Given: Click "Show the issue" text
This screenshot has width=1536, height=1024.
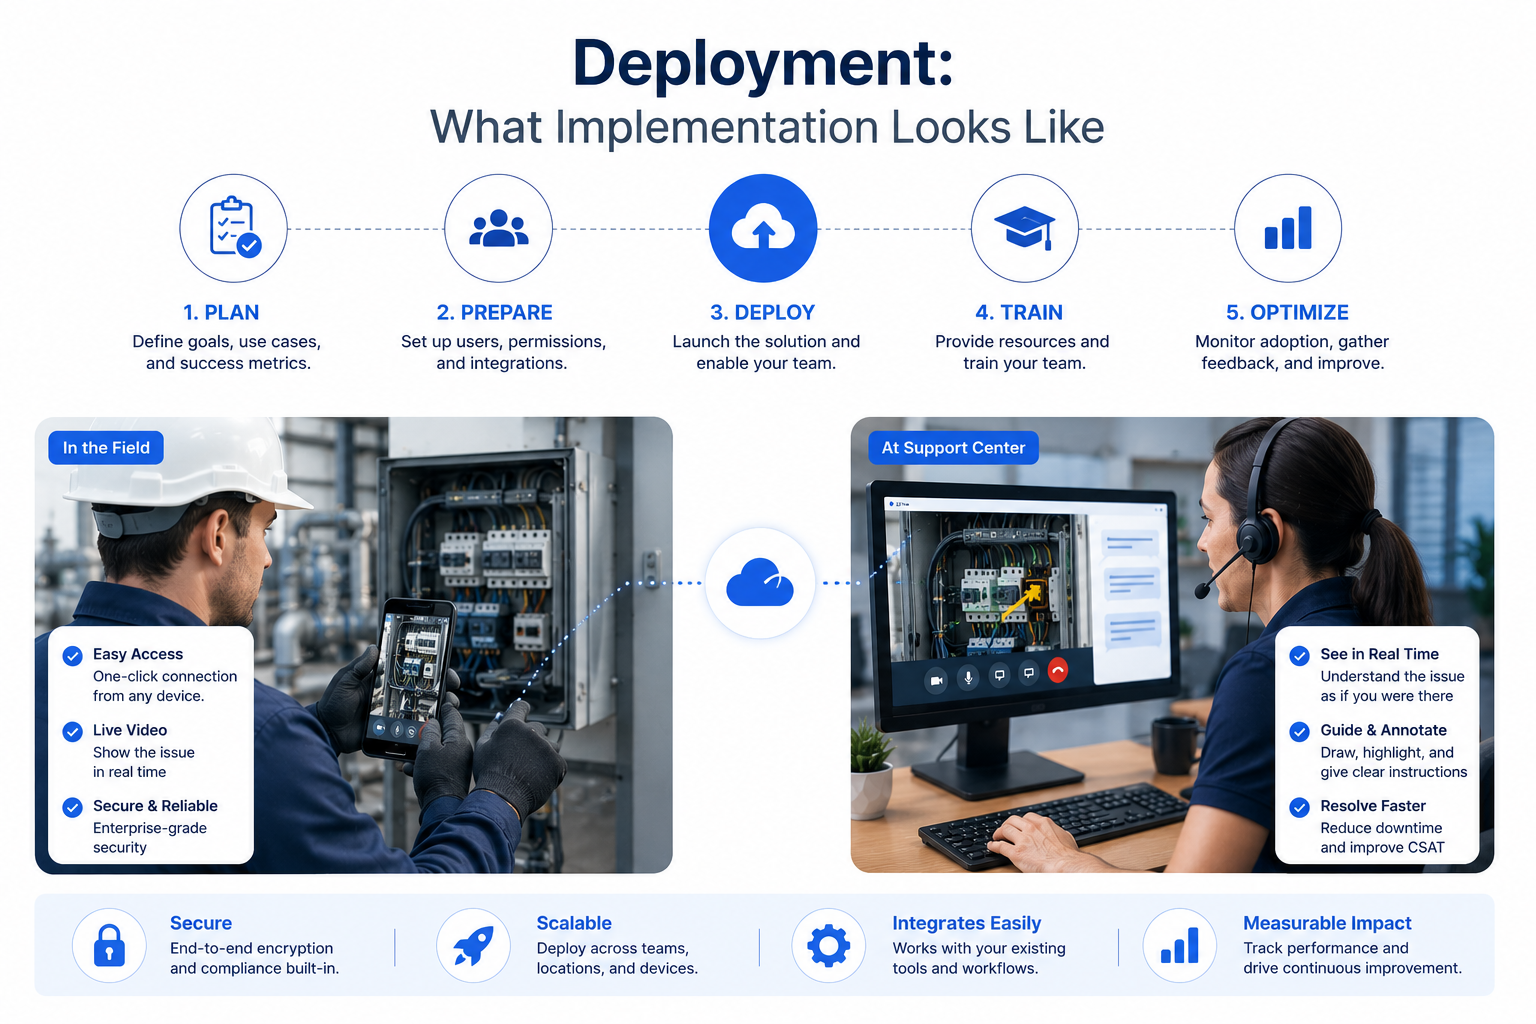Looking at the screenshot, I should (x=144, y=753).
